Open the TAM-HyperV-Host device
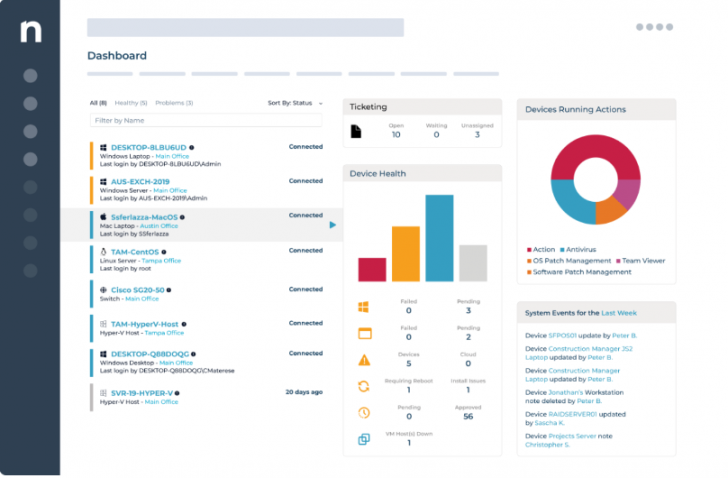728x478 pixels. [x=145, y=324]
